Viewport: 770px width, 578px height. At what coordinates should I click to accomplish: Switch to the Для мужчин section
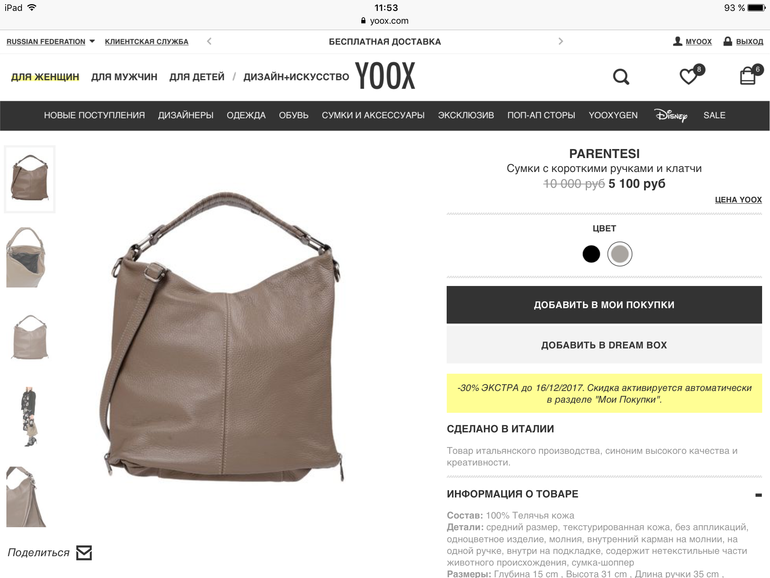coord(124,77)
